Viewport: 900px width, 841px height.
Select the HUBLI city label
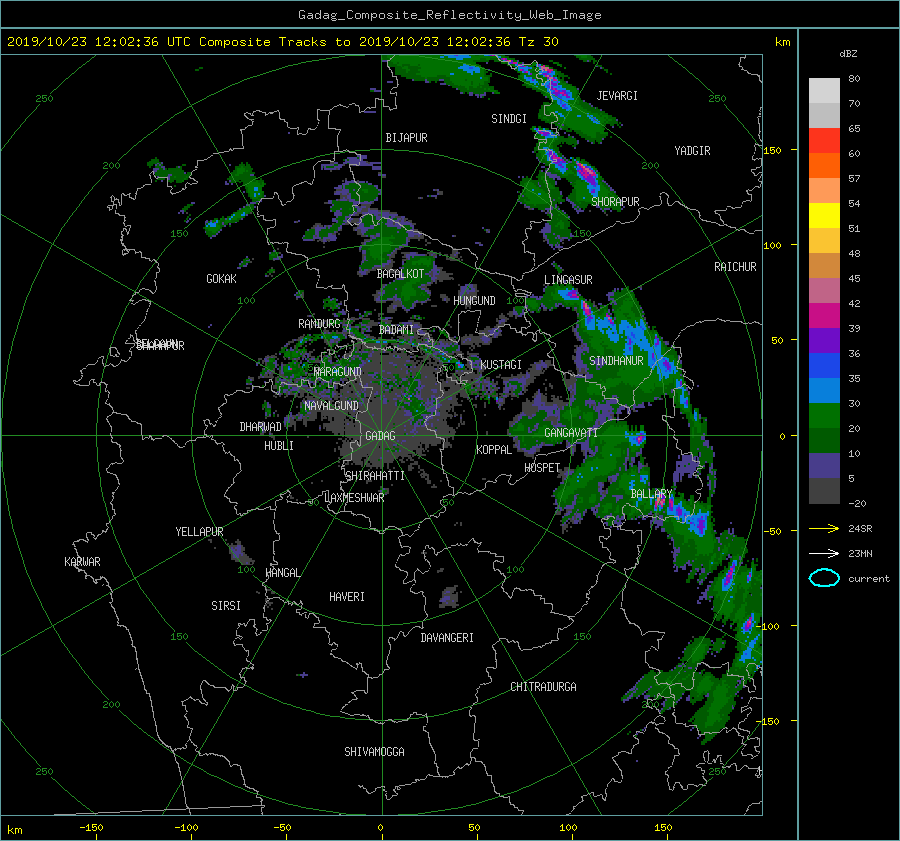(279, 446)
